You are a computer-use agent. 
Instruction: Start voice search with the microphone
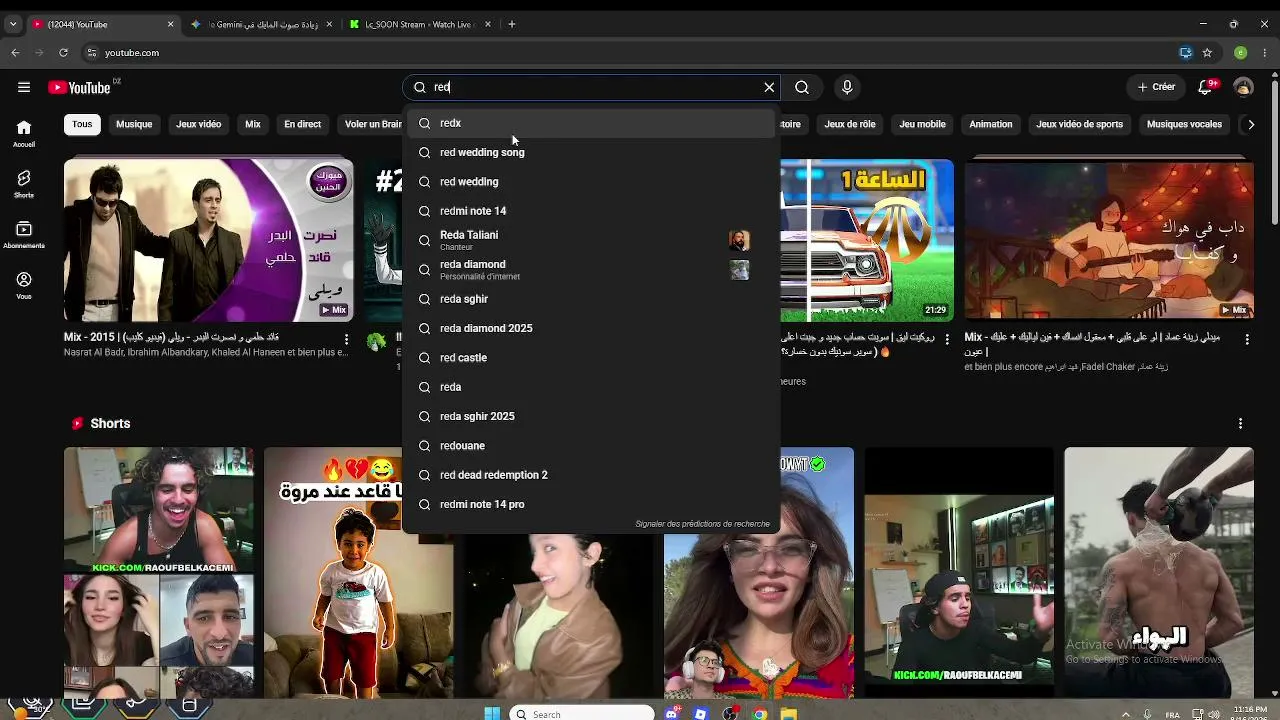(x=847, y=87)
